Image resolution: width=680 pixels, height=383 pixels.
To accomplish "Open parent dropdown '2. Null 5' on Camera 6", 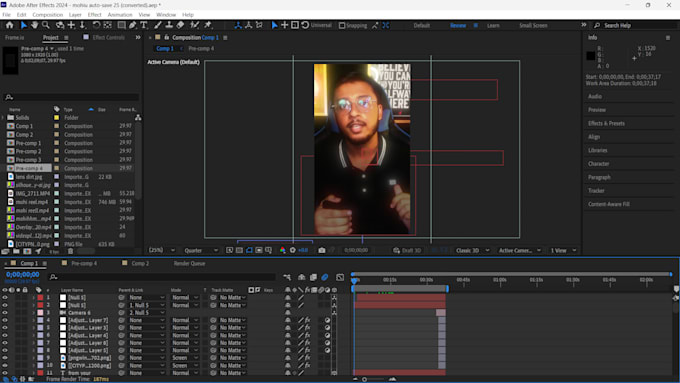I will pyautogui.click(x=147, y=313).
